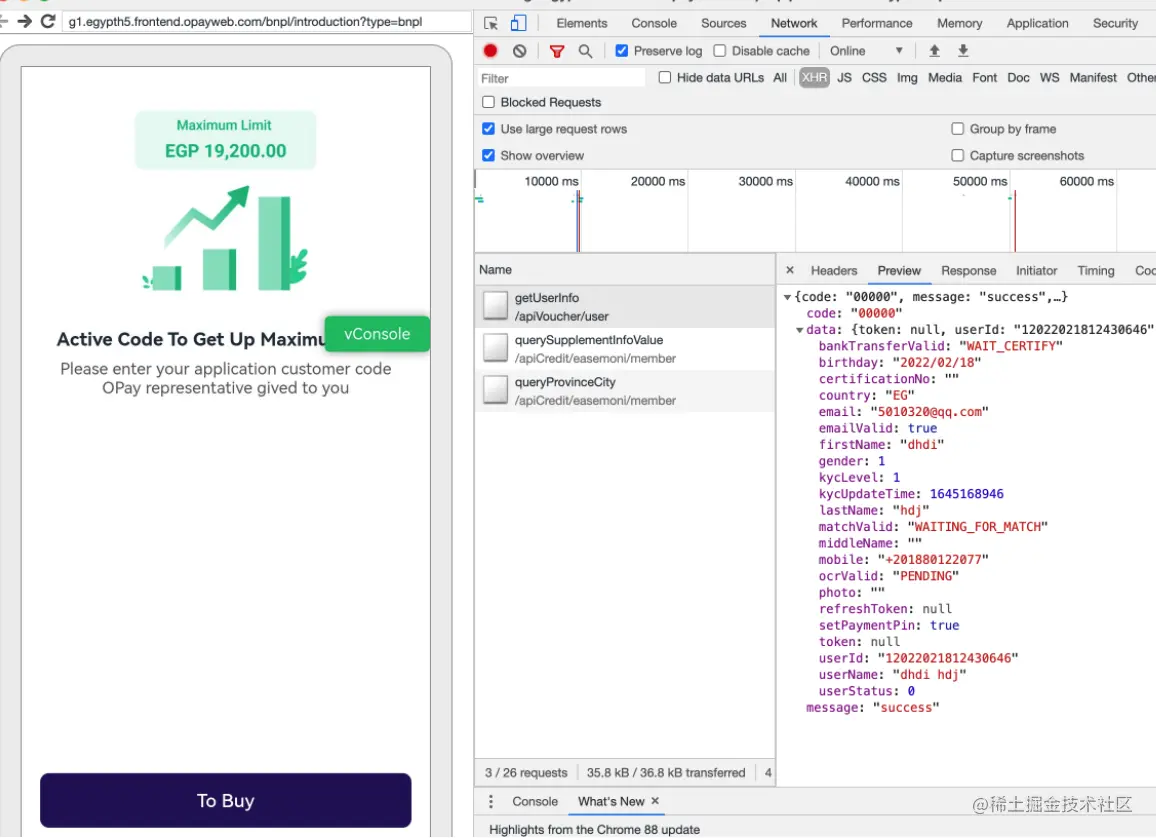Open the Console panel tab
This screenshot has width=1156, height=838.
click(654, 23)
